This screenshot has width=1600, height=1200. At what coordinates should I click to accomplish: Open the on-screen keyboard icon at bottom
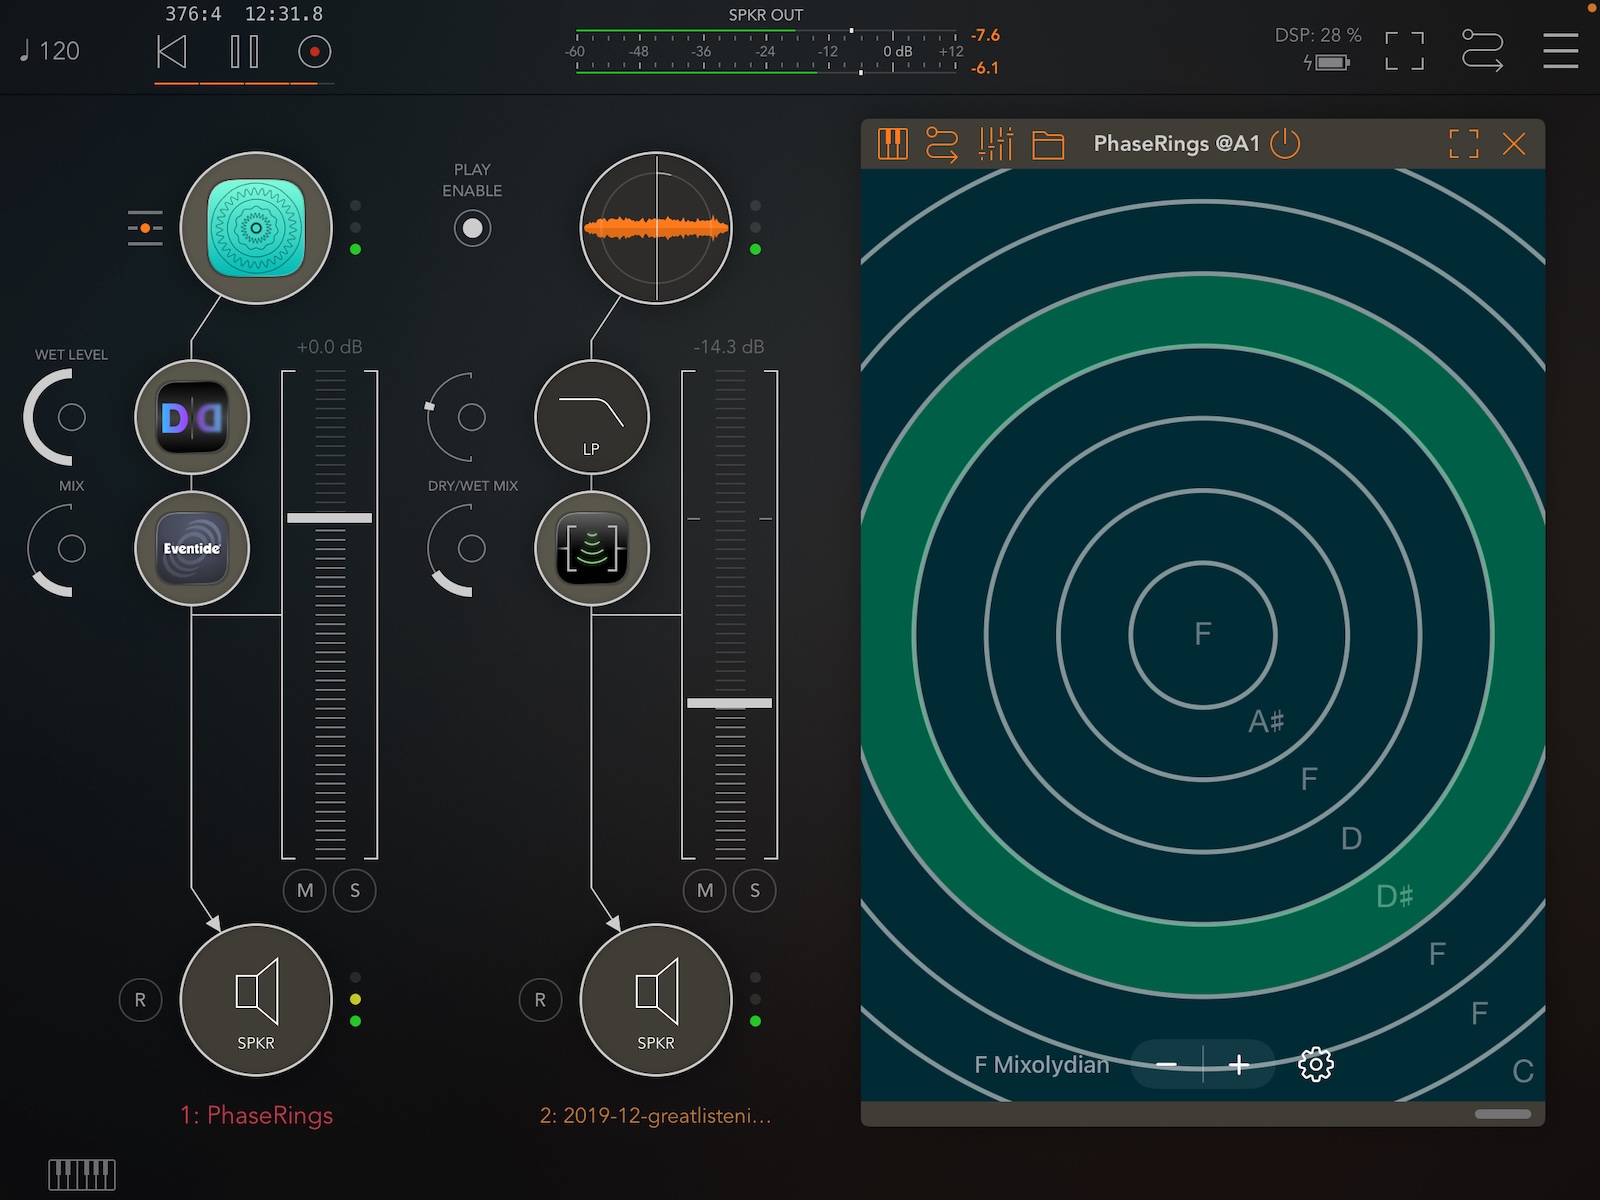[82, 1174]
